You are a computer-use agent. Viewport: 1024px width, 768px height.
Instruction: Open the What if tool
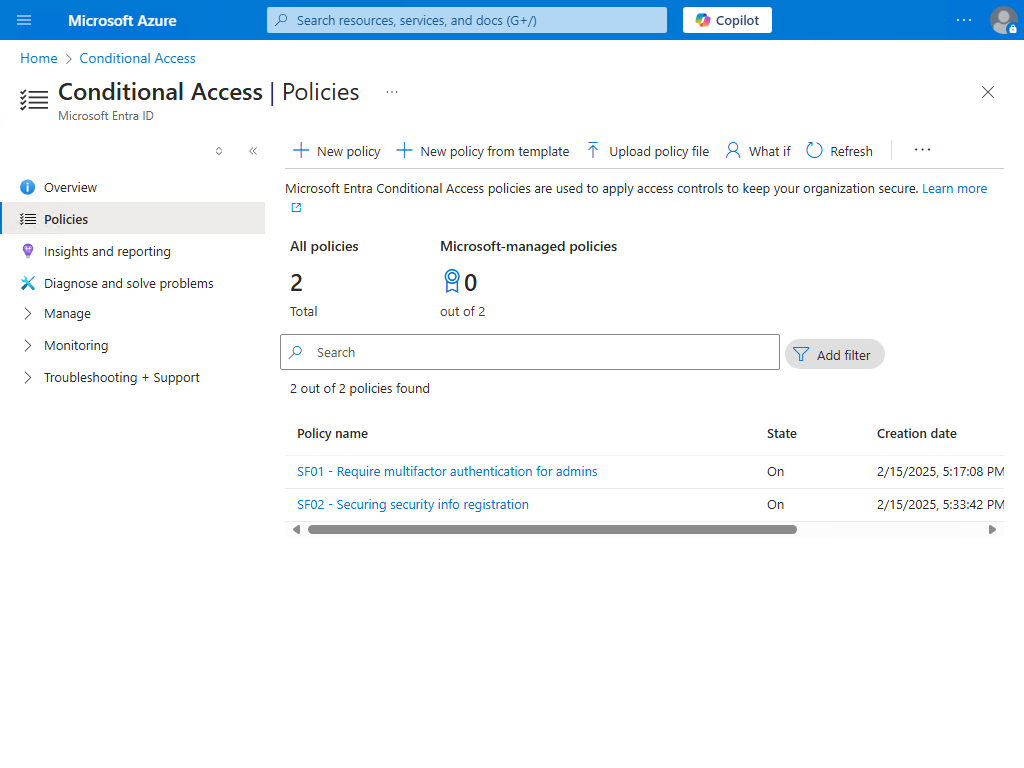tap(758, 151)
